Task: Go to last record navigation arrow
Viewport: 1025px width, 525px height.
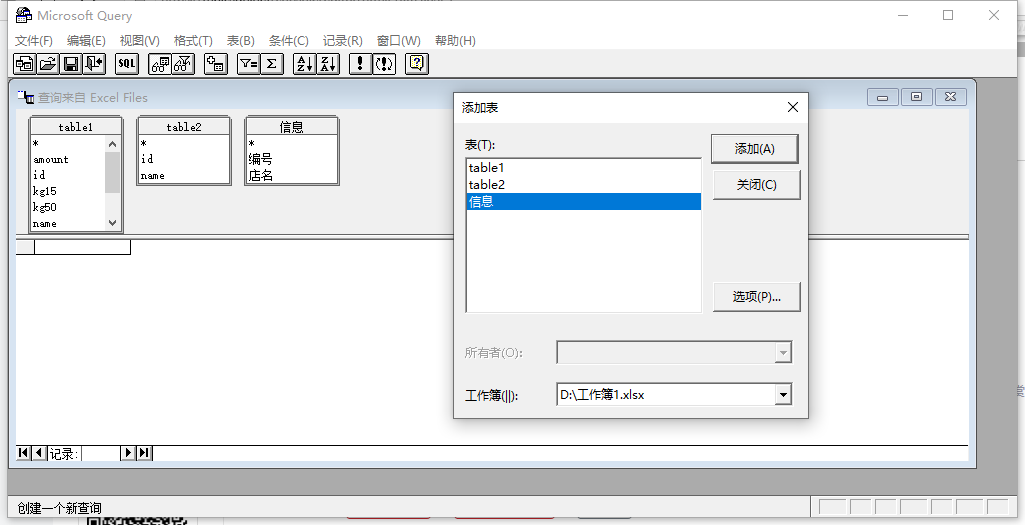Action: point(144,452)
